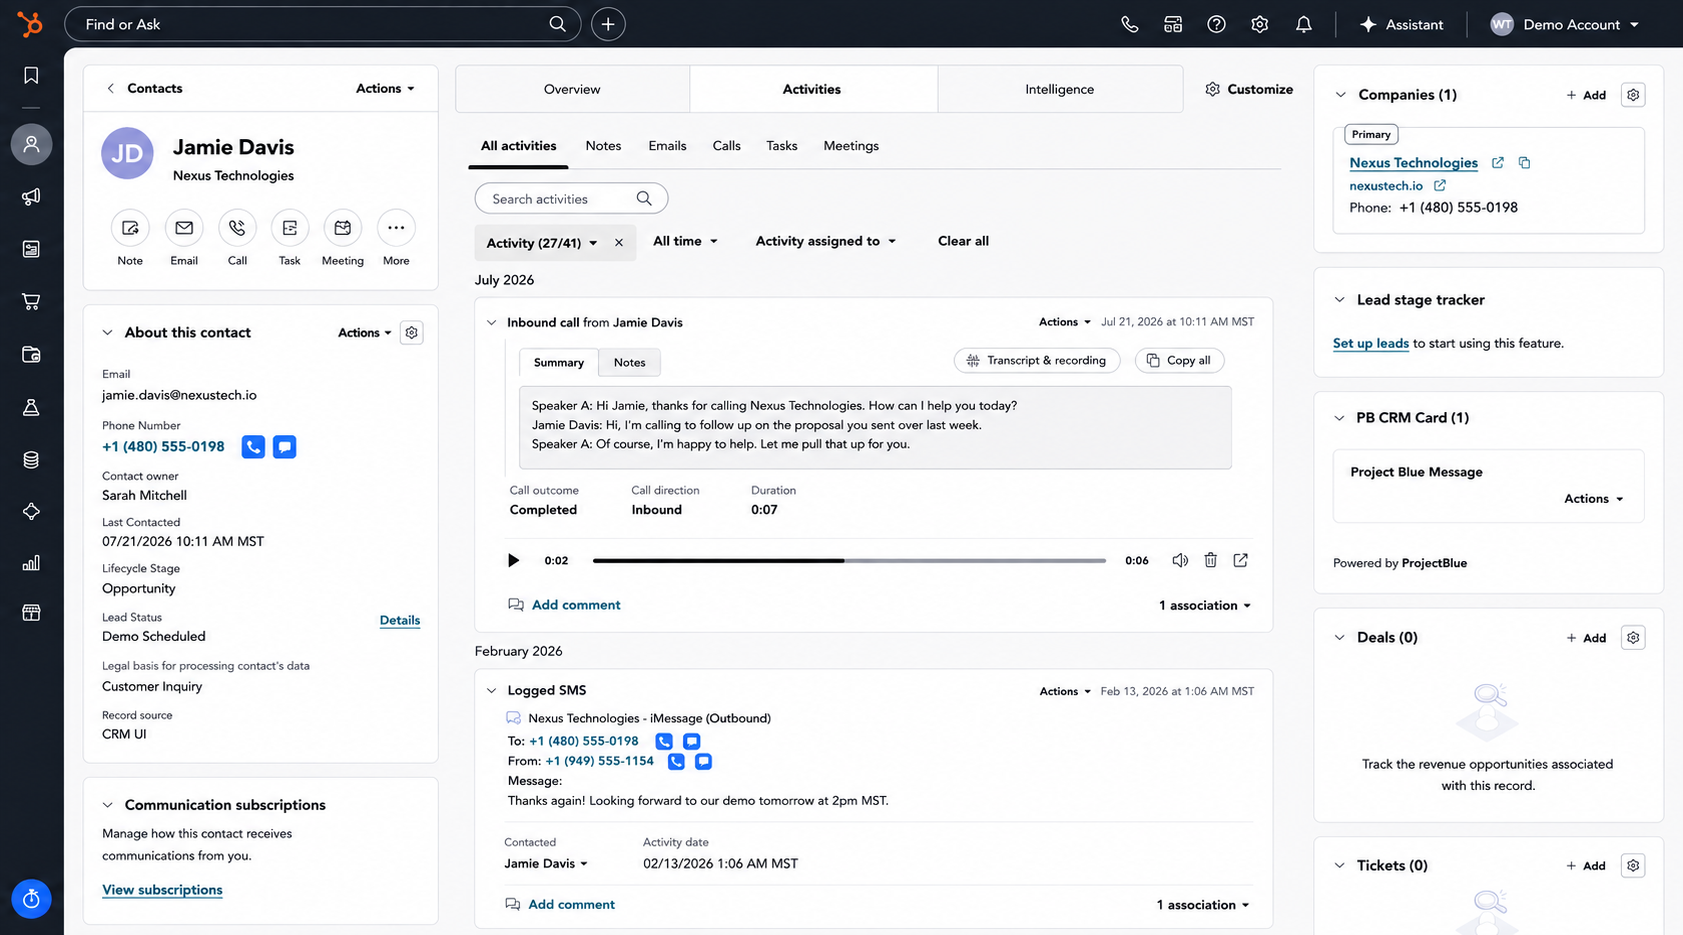Click the Customize button
The image size is (1683, 935).
(x=1249, y=89)
